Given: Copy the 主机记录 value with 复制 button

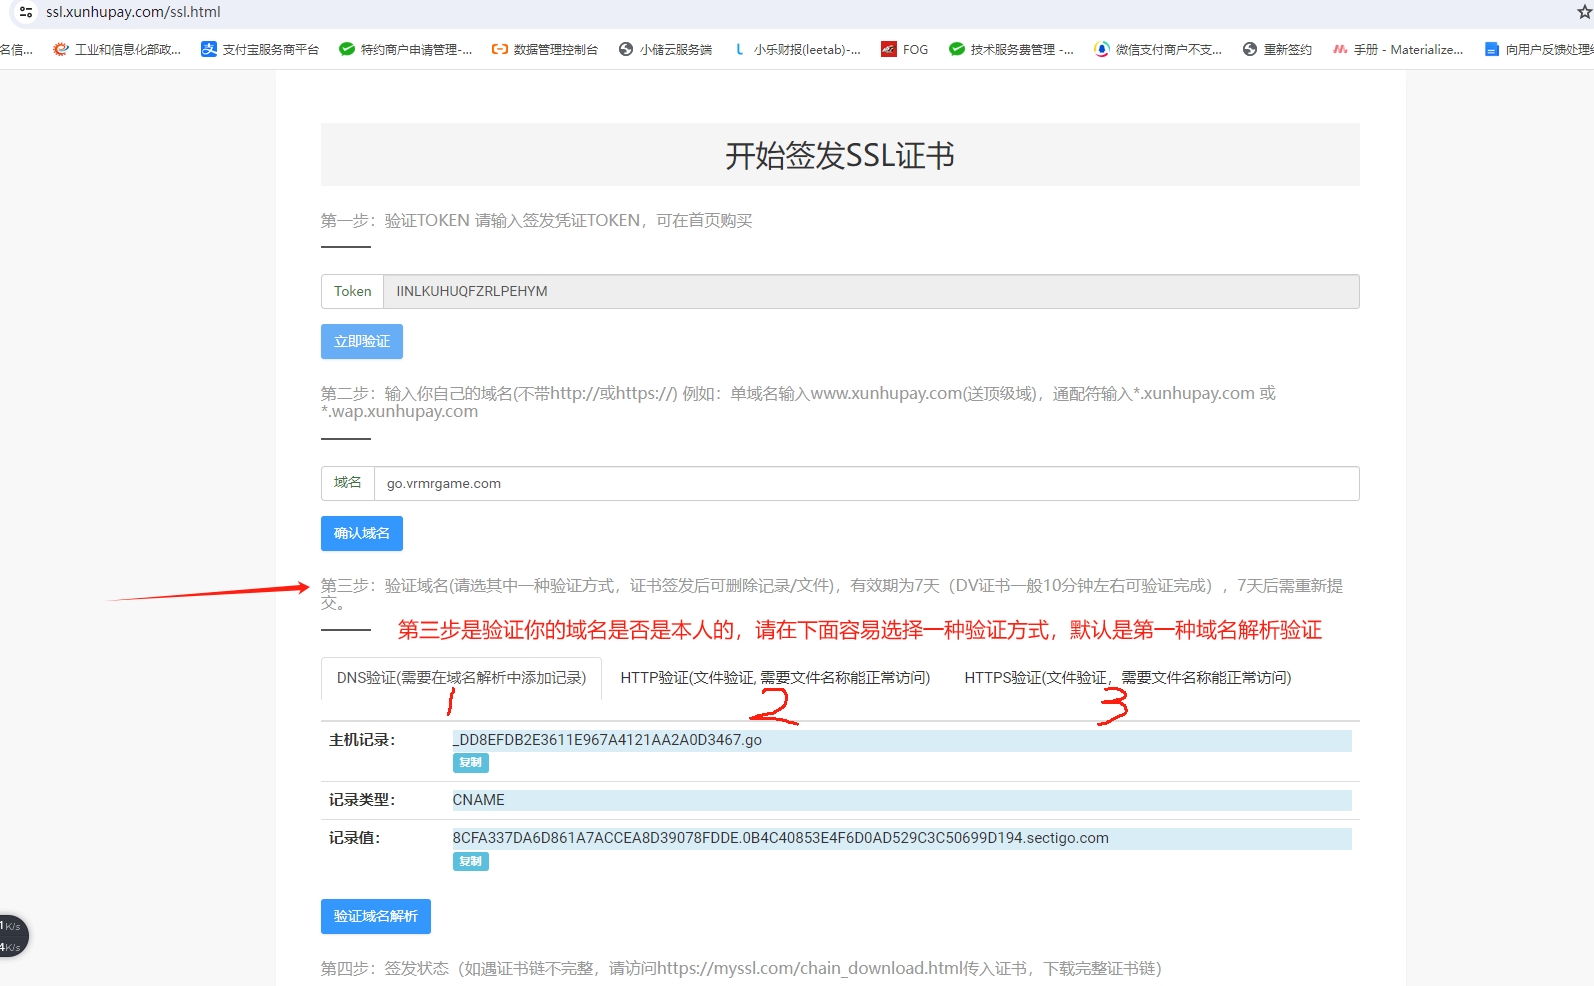Looking at the screenshot, I should [x=470, y=763].
